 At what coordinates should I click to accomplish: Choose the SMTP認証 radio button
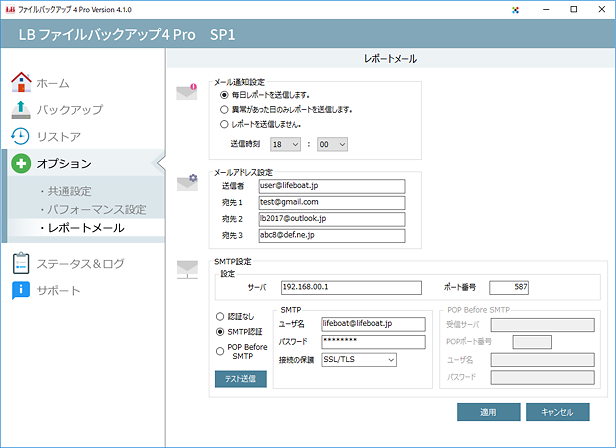[x=220, y=332]
